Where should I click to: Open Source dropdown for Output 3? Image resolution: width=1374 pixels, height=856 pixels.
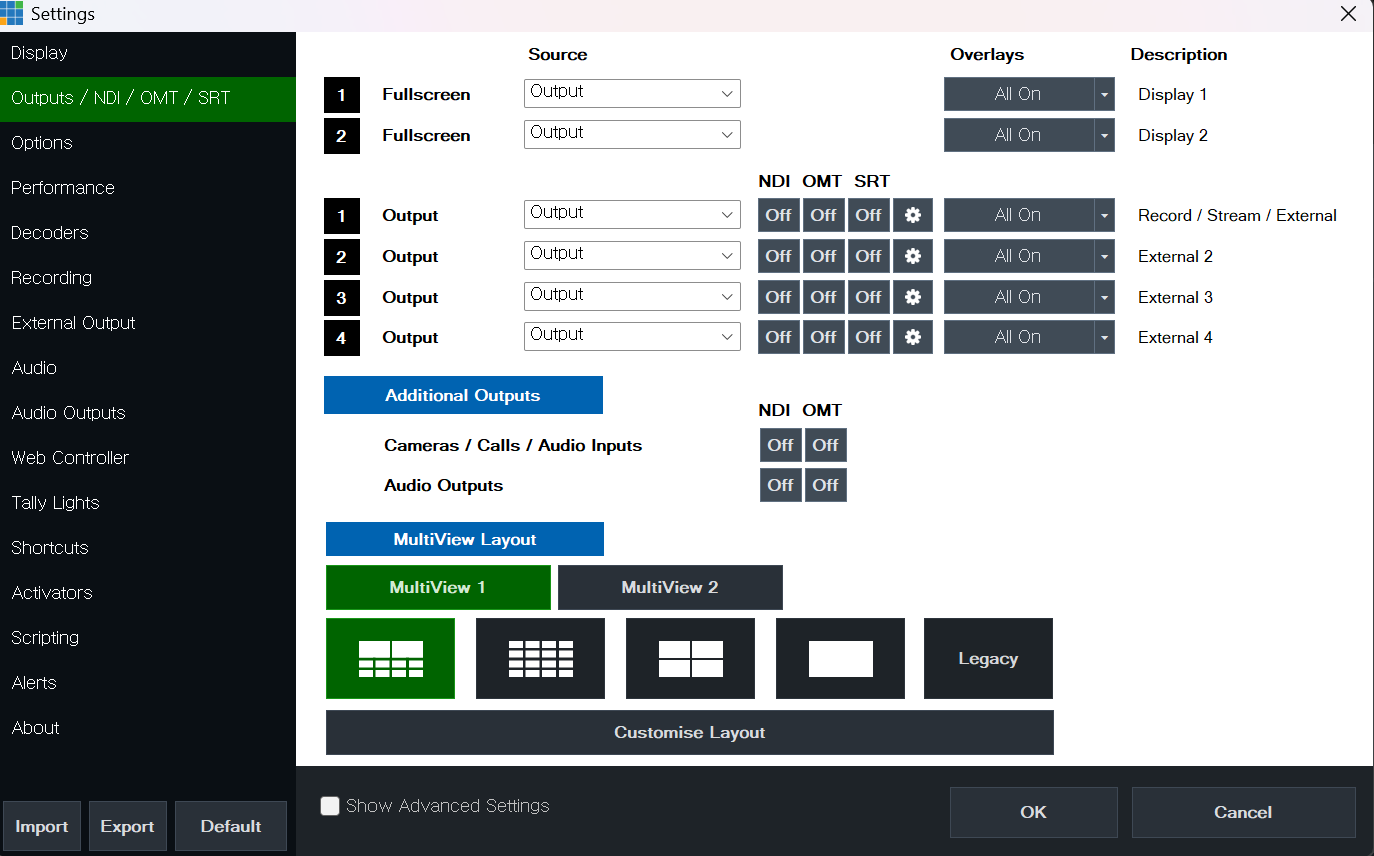[632, 296]
